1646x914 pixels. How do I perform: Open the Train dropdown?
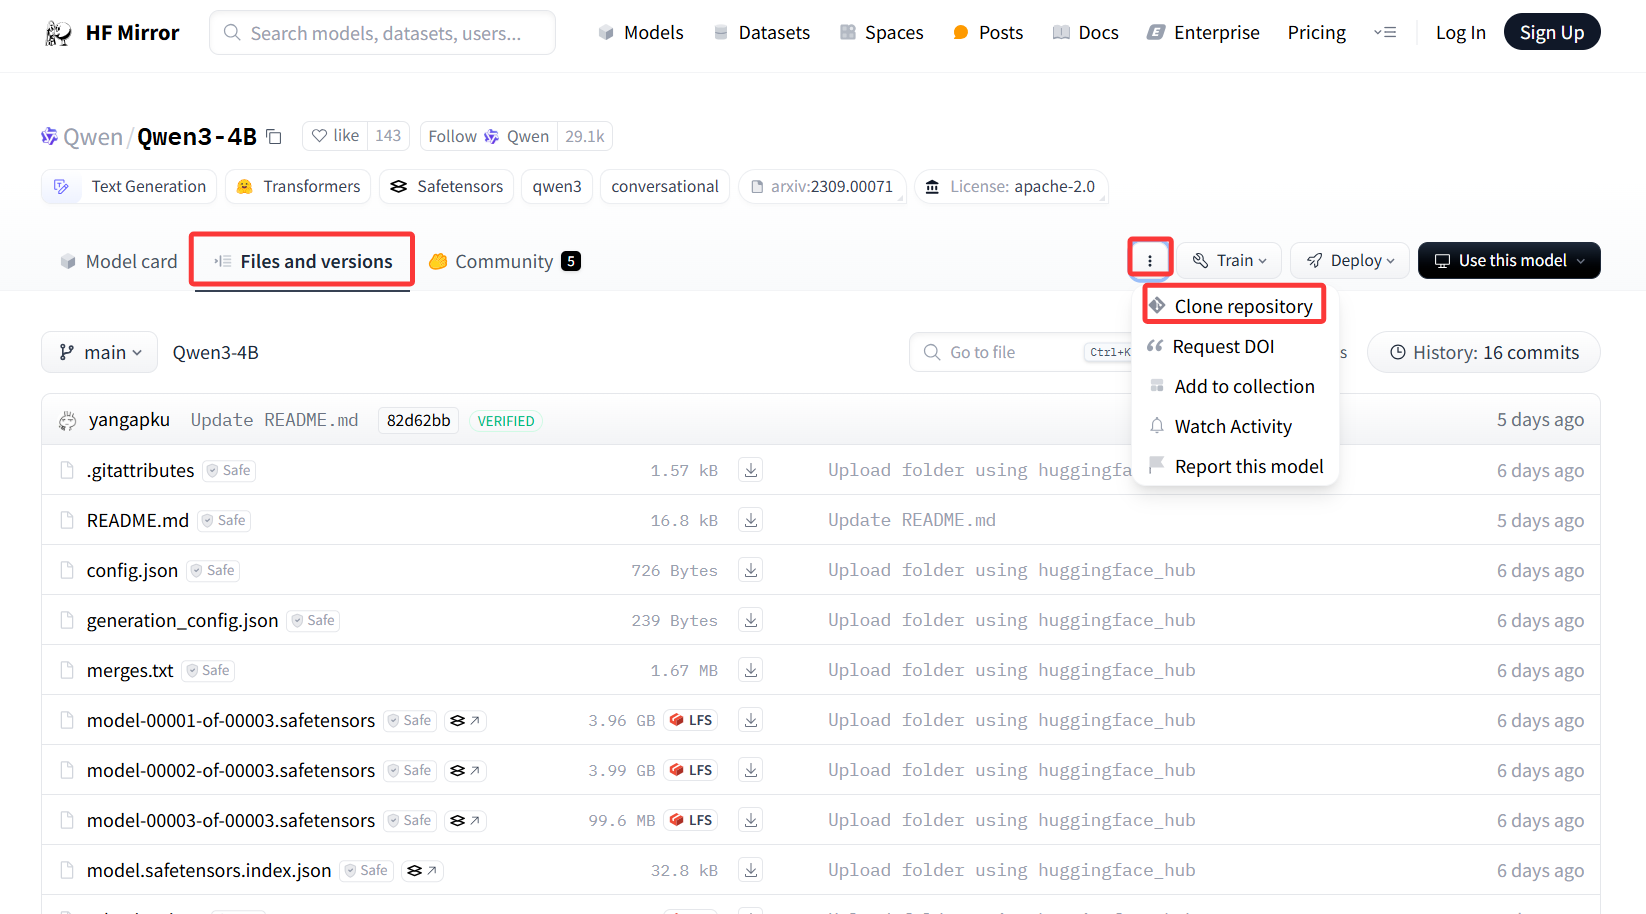tap(1229, 260)
